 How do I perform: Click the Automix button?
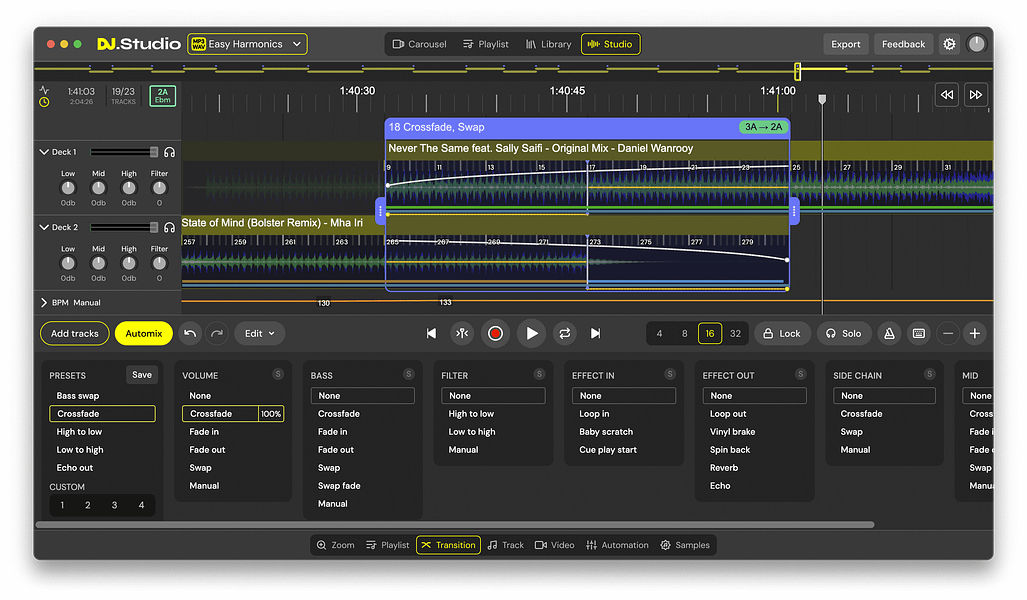click(x=143, y=333)
